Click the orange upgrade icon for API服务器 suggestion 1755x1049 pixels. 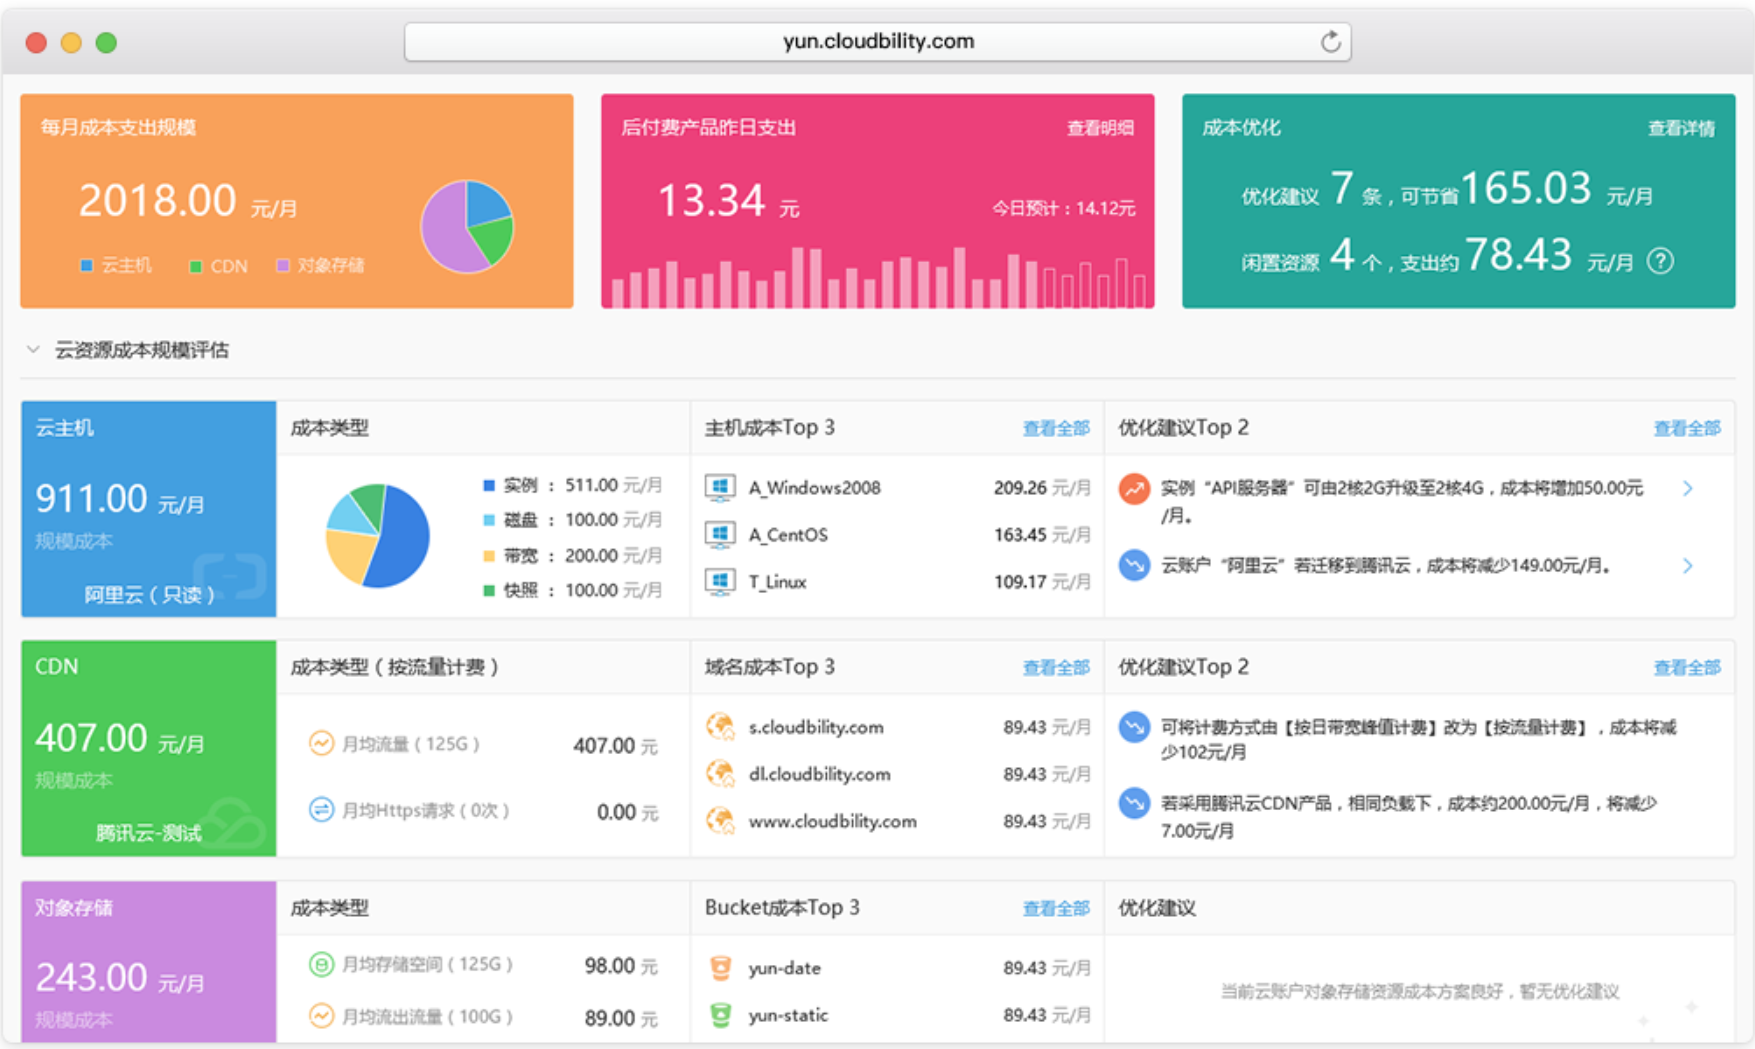pyautogui.click(x=1134, y=489)
